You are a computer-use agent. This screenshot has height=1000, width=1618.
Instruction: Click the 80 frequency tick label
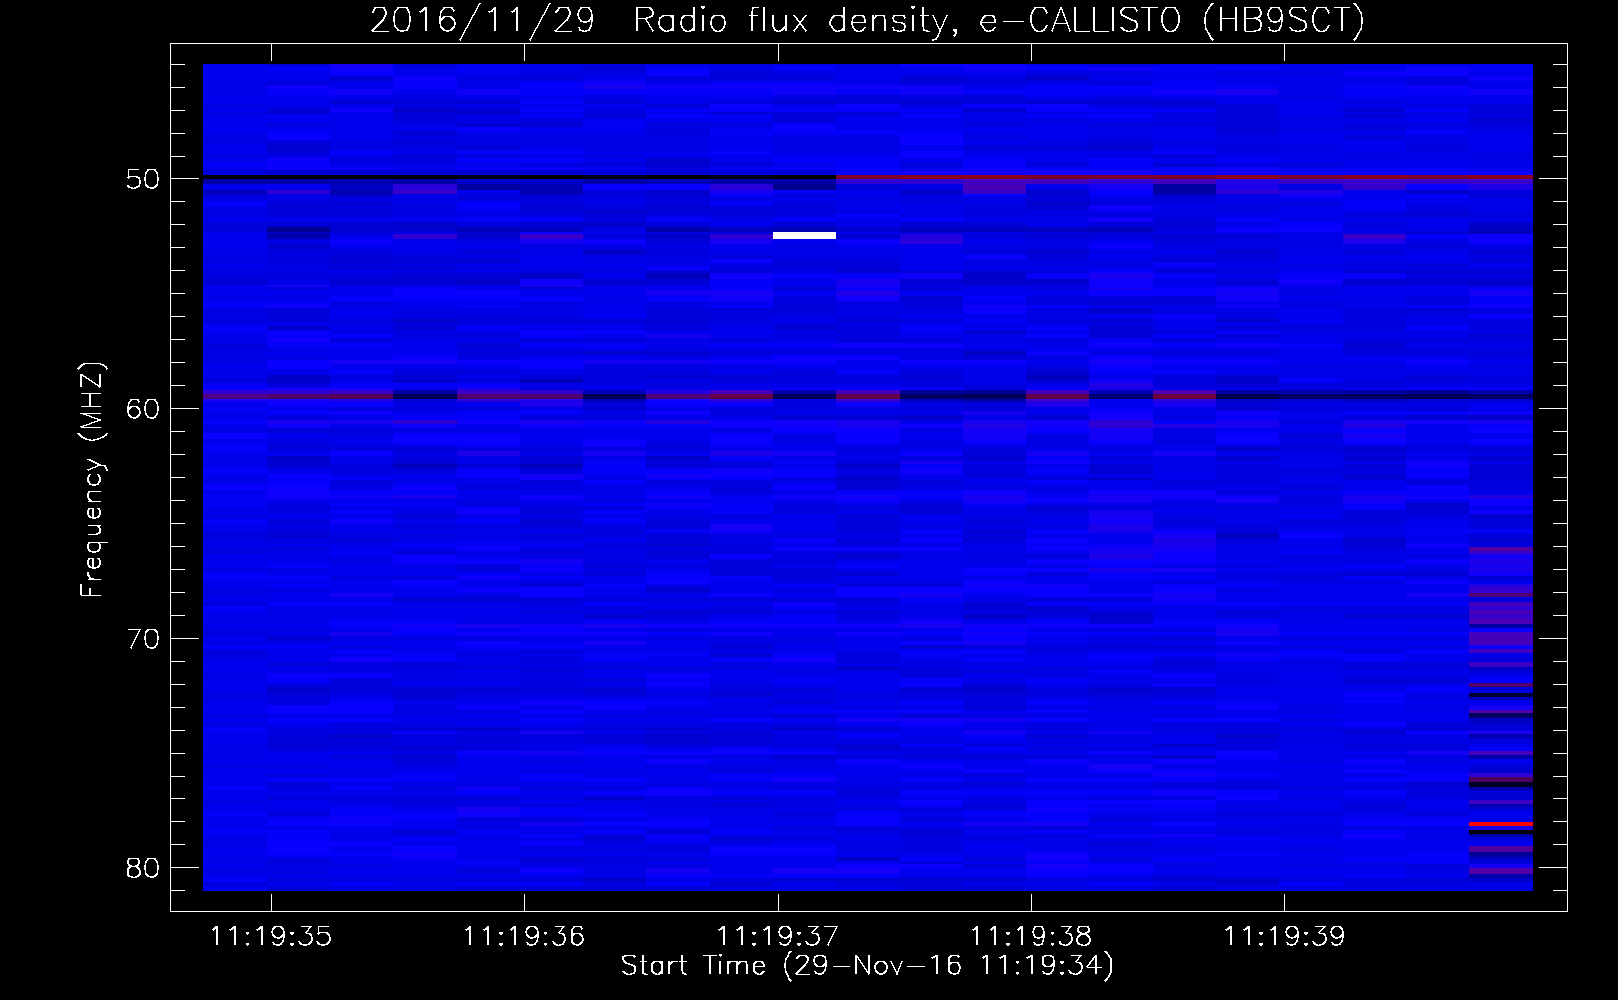point(143,868)
